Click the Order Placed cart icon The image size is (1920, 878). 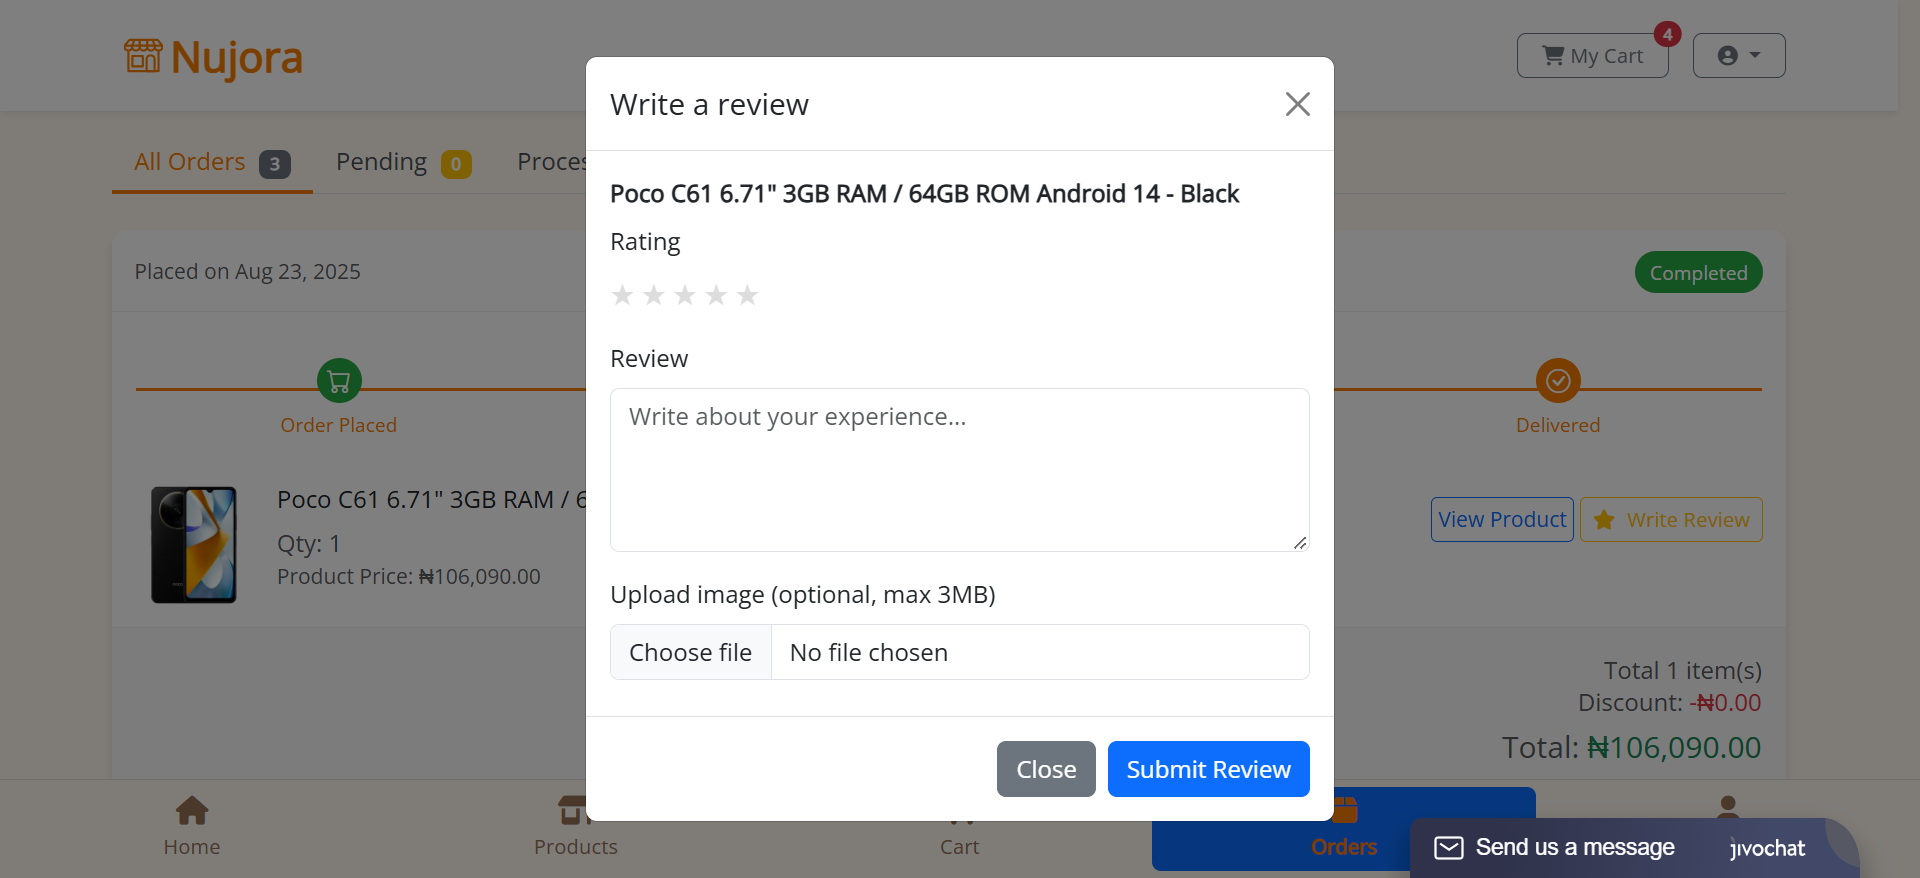339,381
